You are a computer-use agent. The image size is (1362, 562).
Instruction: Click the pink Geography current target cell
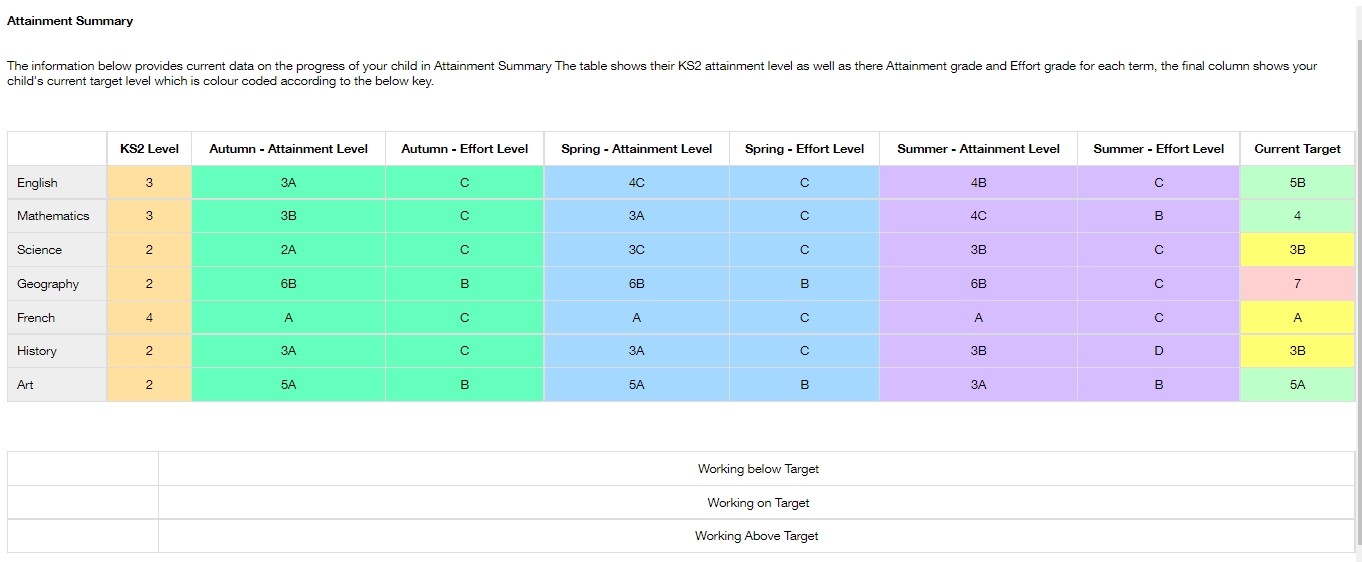click(1297, 284)
